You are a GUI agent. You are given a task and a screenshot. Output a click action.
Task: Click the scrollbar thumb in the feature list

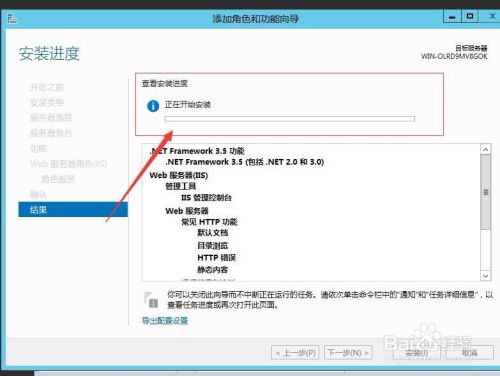click(x=486, y=192)
